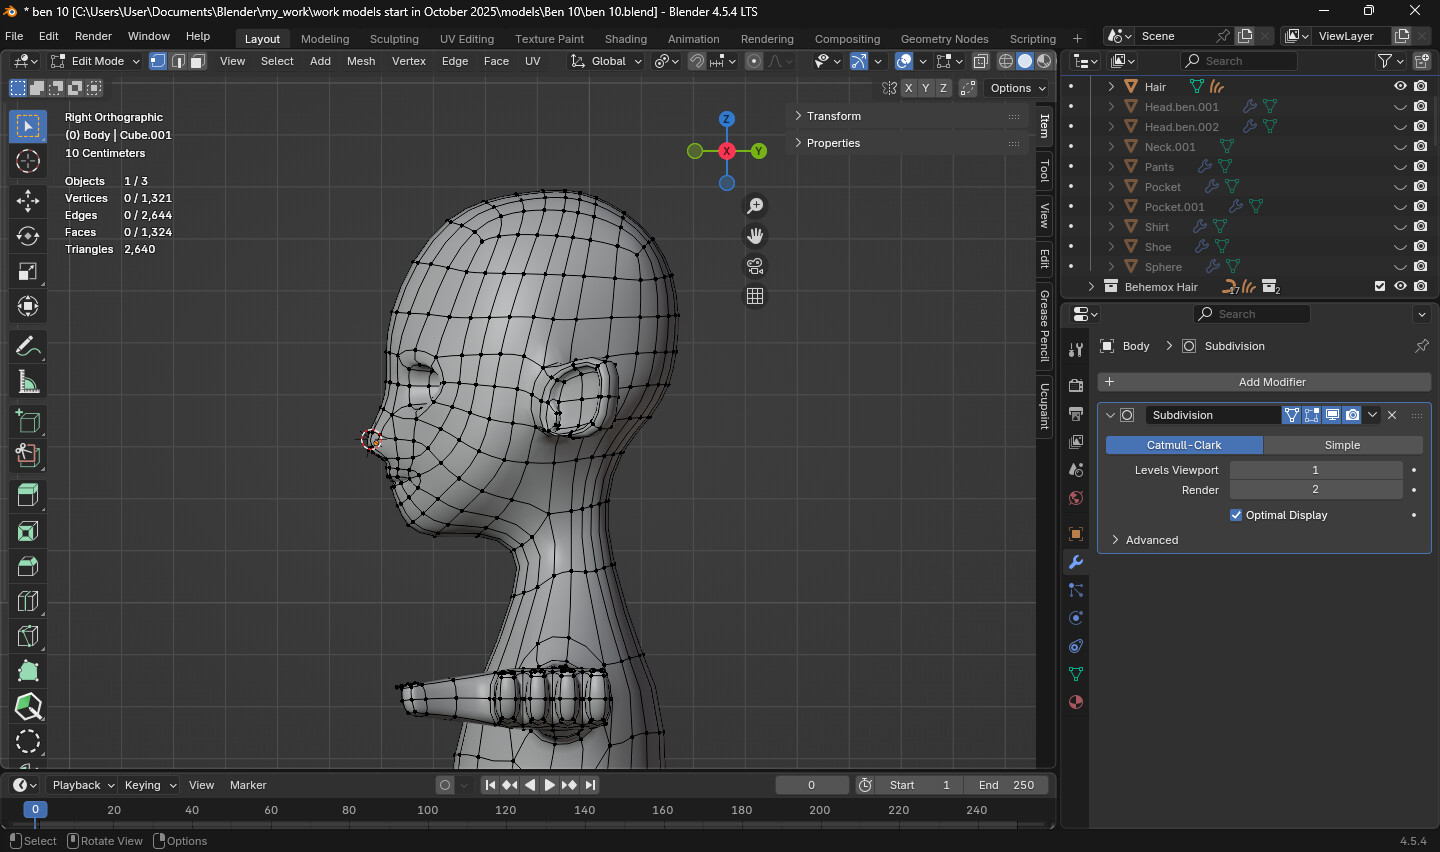The width and height of the screenshot is (1440, 852).
Task: Click the zoom magnifier viewport icon
Action: point(755,206)
